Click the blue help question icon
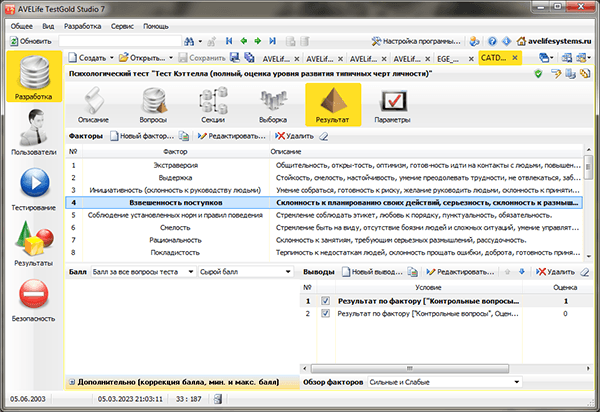The height and width of the screenshot is (412, 600). [492, 41]
